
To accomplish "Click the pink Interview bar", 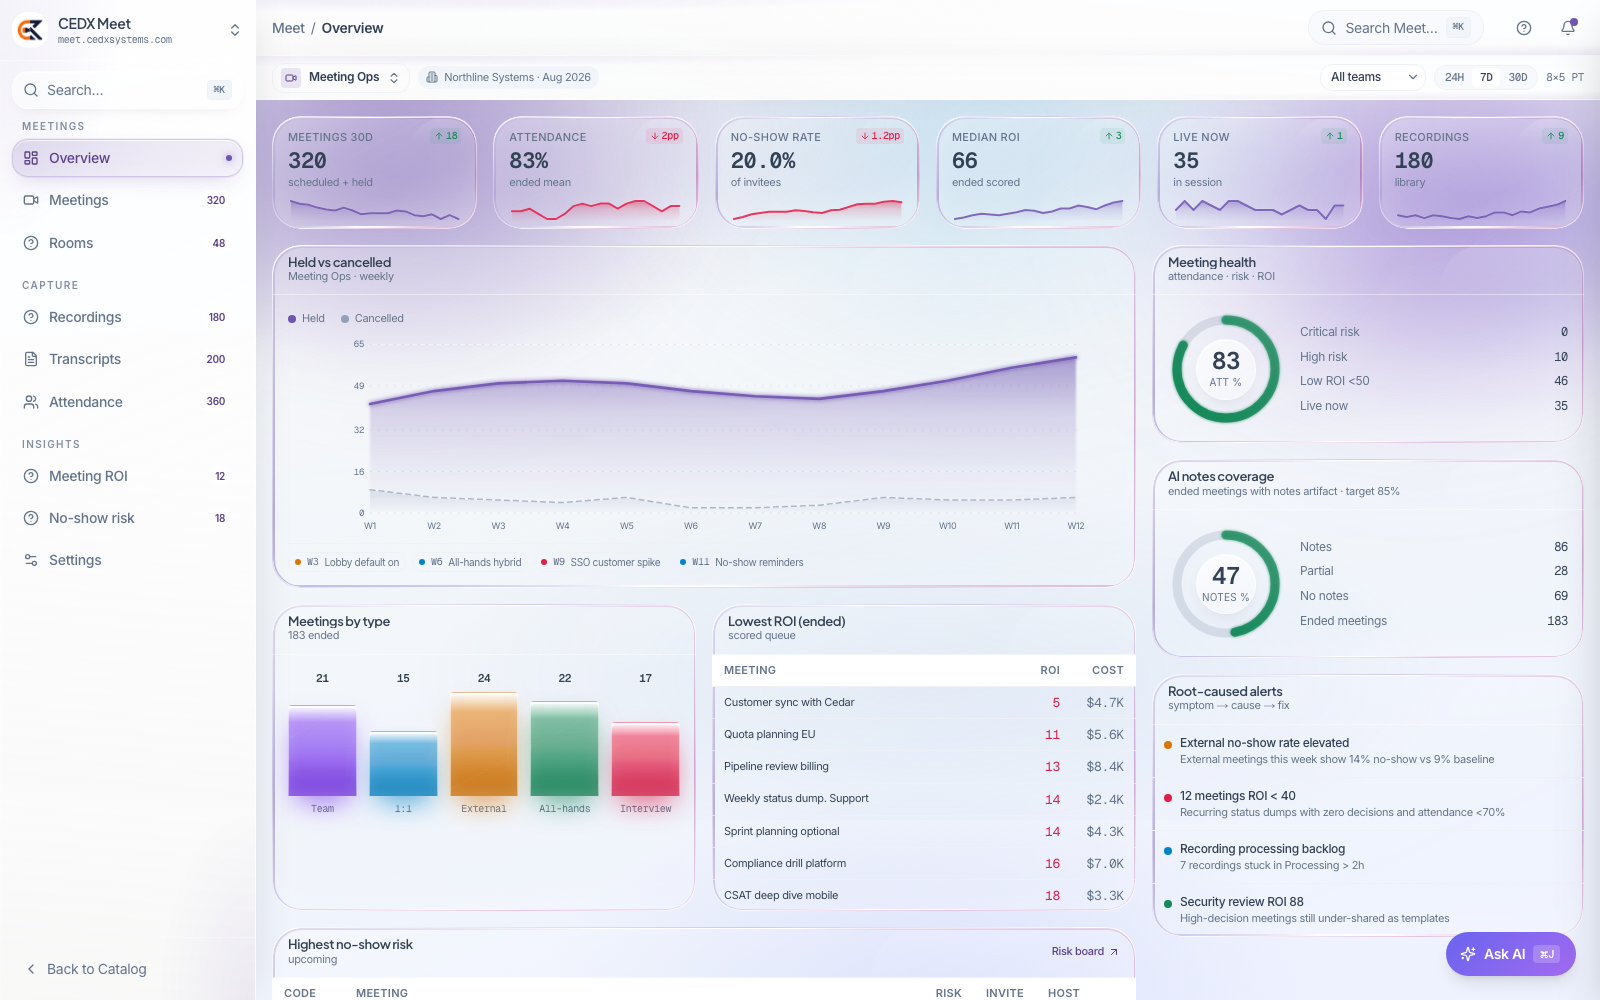I will pos(645,759).
